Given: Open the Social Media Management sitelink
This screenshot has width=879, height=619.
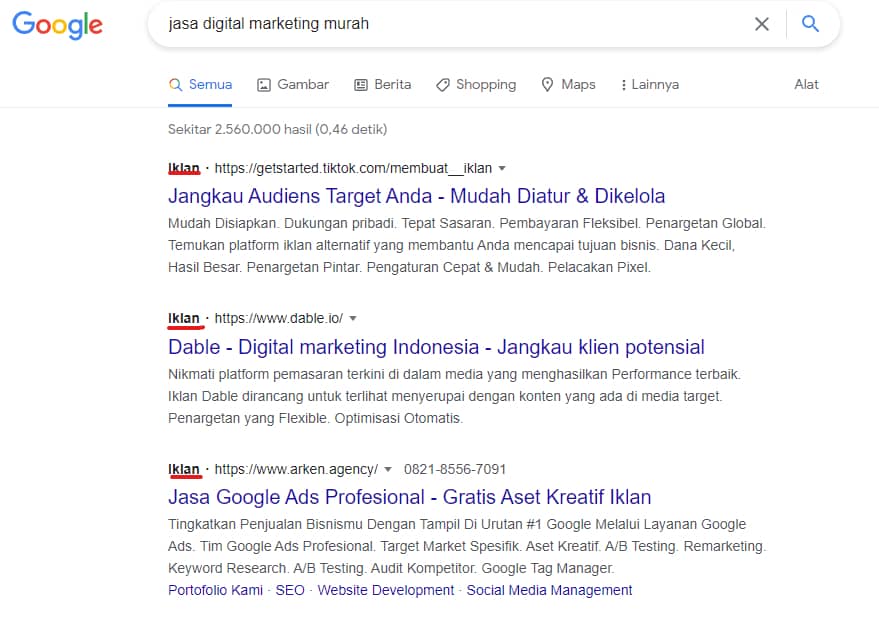Looking at the screenshot, I should pyautogui.click(x=549, y=590).
